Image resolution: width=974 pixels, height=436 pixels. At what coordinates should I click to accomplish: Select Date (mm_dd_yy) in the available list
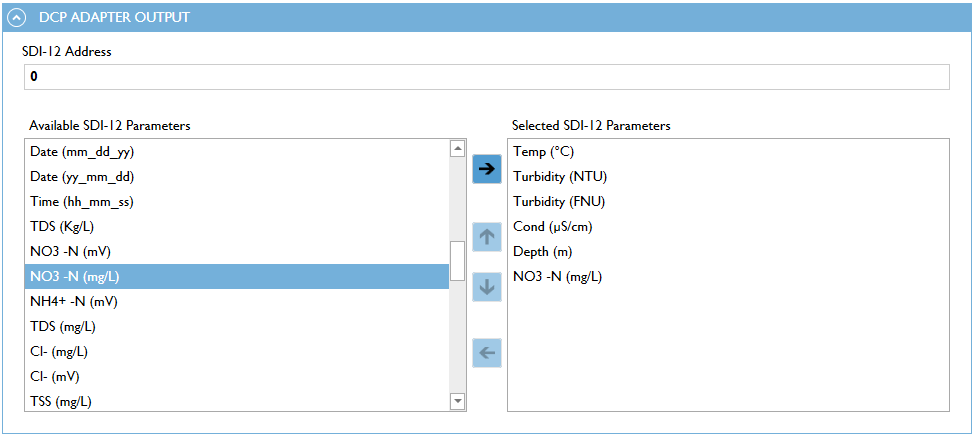tap(82, 152)
